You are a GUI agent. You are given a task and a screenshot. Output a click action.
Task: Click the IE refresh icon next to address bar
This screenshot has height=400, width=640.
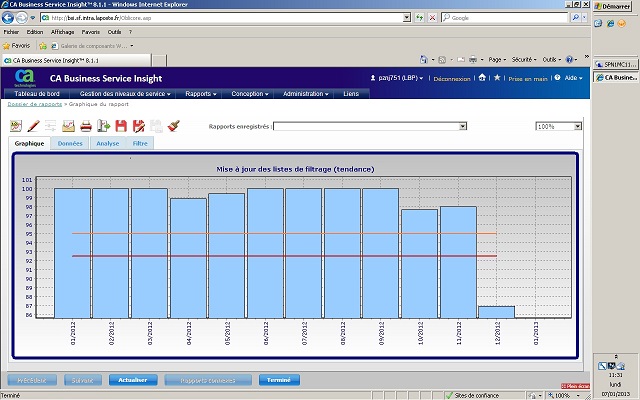tap(419, 18)
